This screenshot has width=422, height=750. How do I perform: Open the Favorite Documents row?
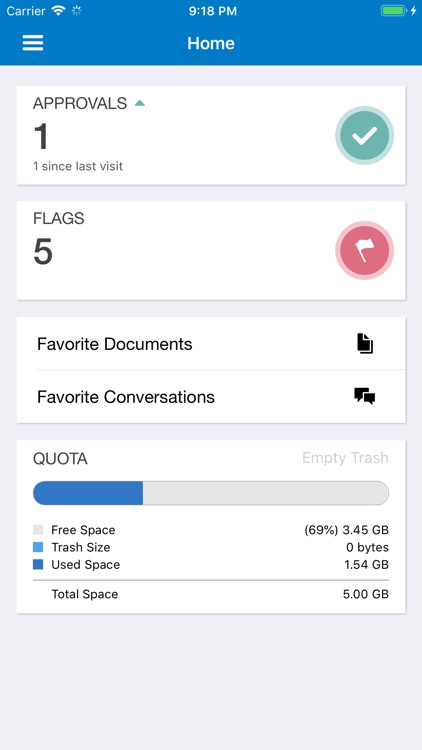pos(211,343)
